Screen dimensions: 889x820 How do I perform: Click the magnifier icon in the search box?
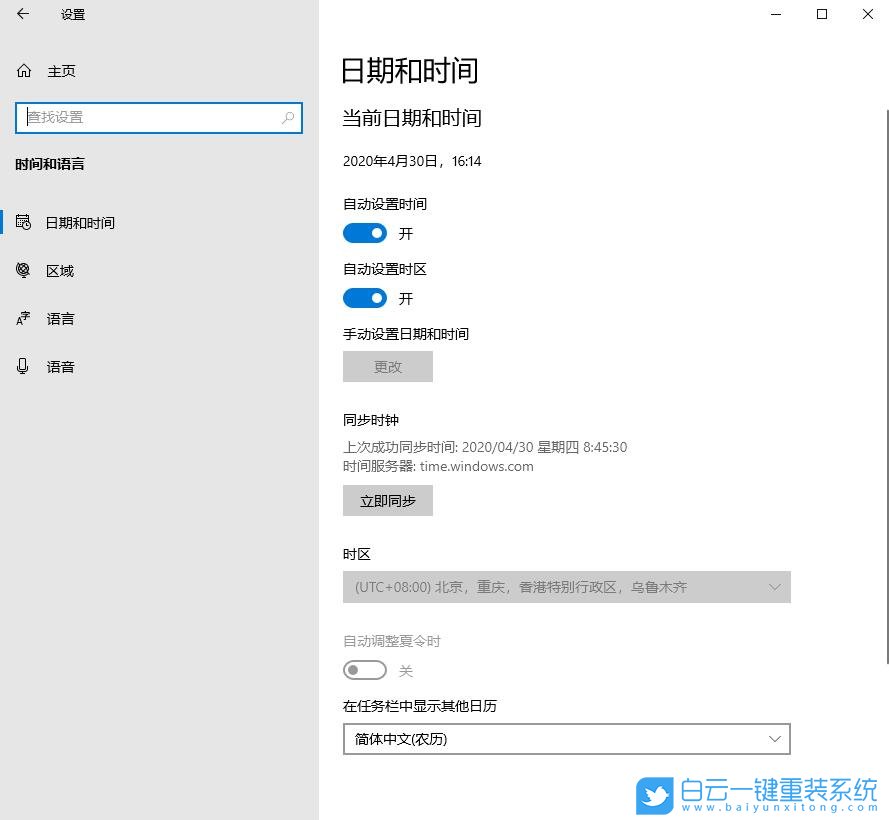[288, 117]
